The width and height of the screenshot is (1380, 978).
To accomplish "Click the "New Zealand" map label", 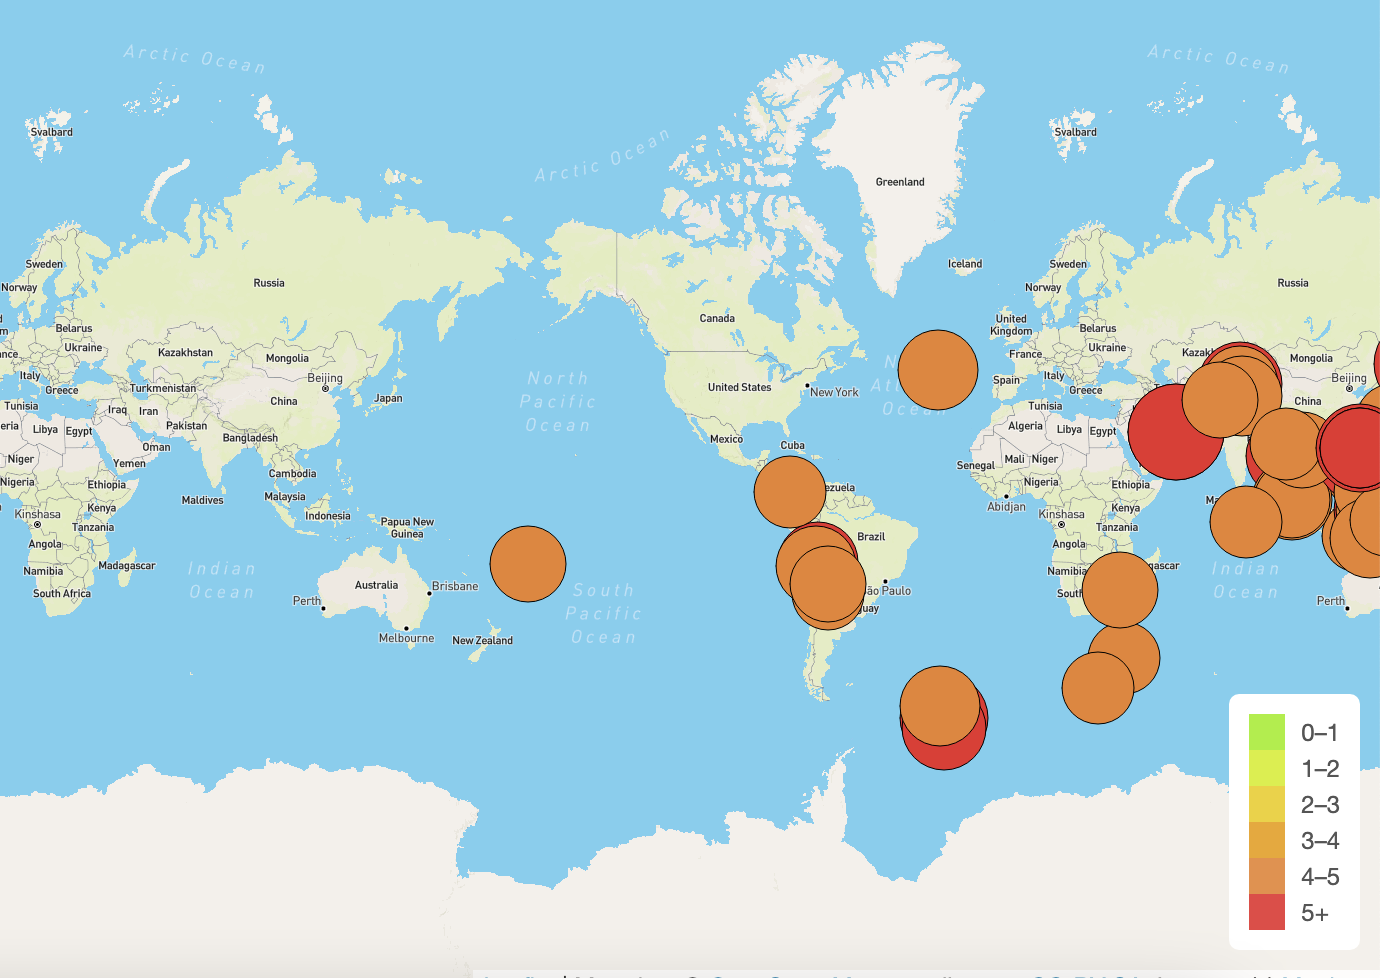I will coord(482,640).
